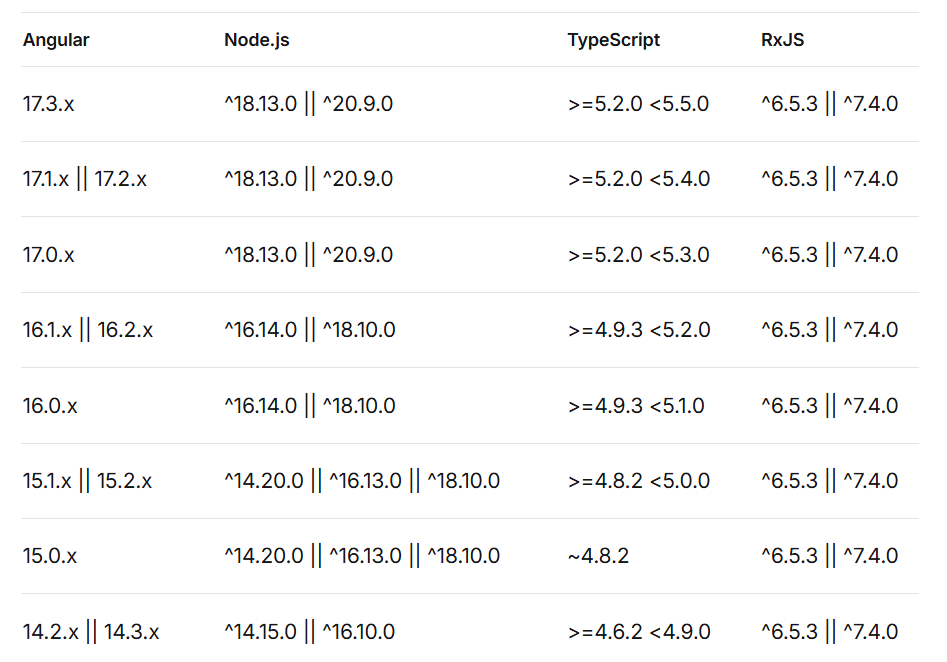Select the 14.2.x || 14.3.x version cell
The height and width of the screenshot is (662, 947).
pos(91,632)
